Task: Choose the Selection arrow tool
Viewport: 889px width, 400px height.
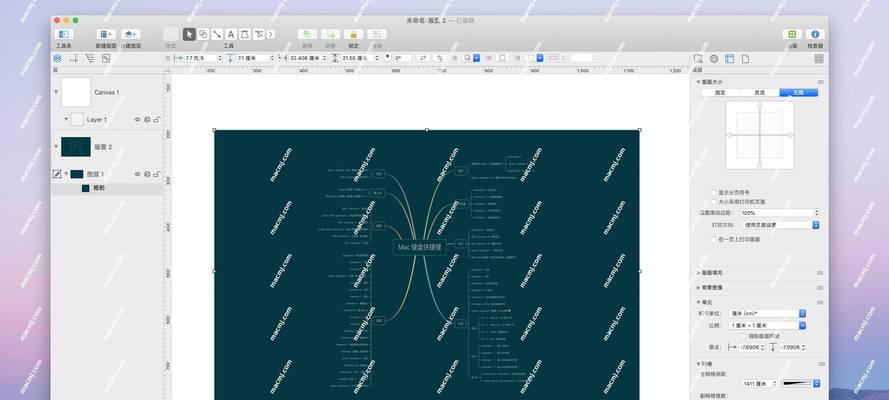Action: coord(189,34)
